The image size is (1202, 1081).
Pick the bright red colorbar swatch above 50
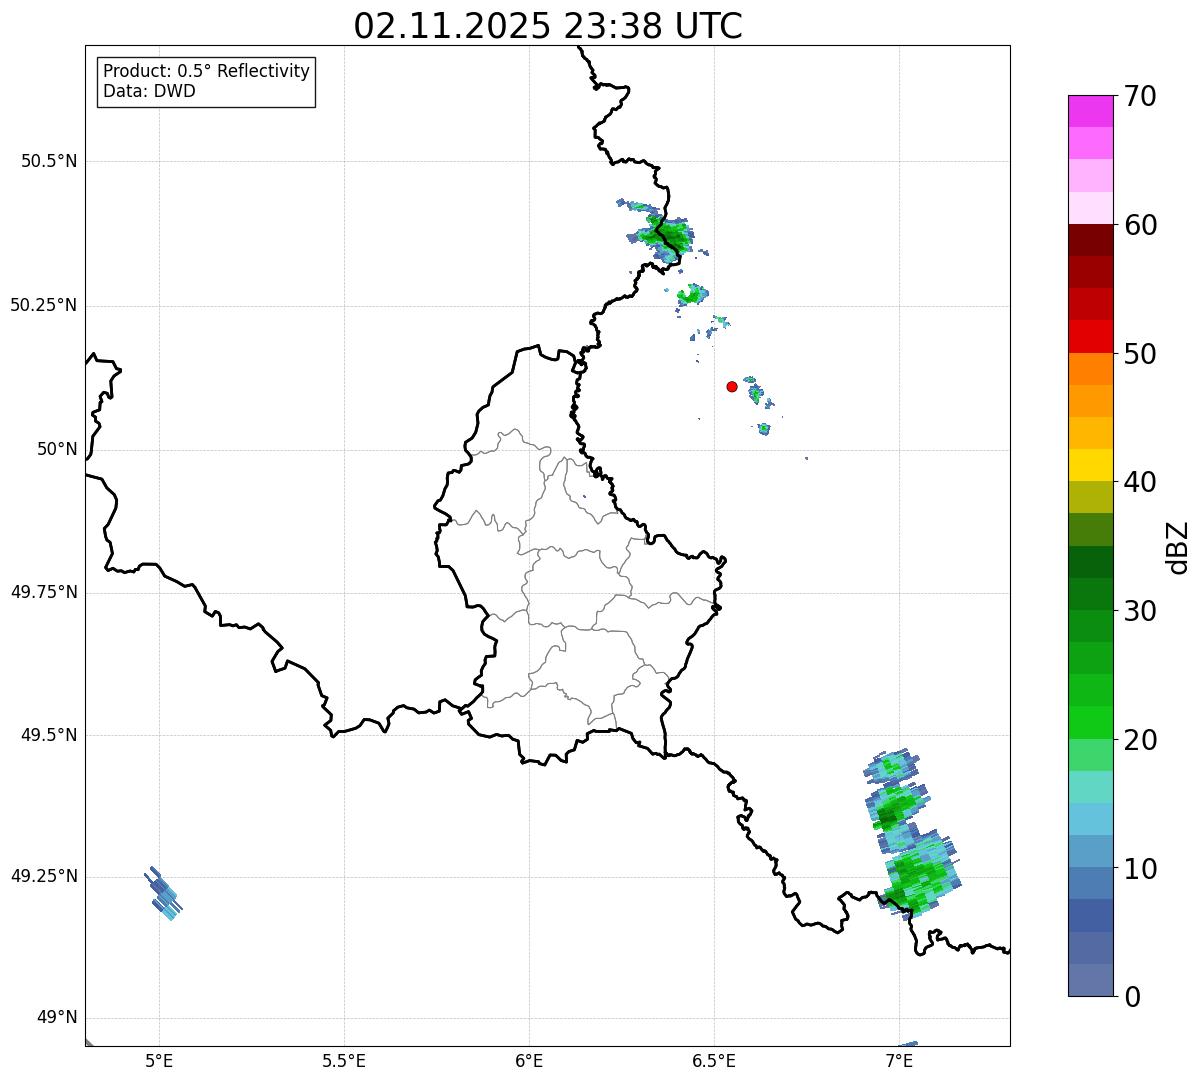click(x=1090, y=336)
